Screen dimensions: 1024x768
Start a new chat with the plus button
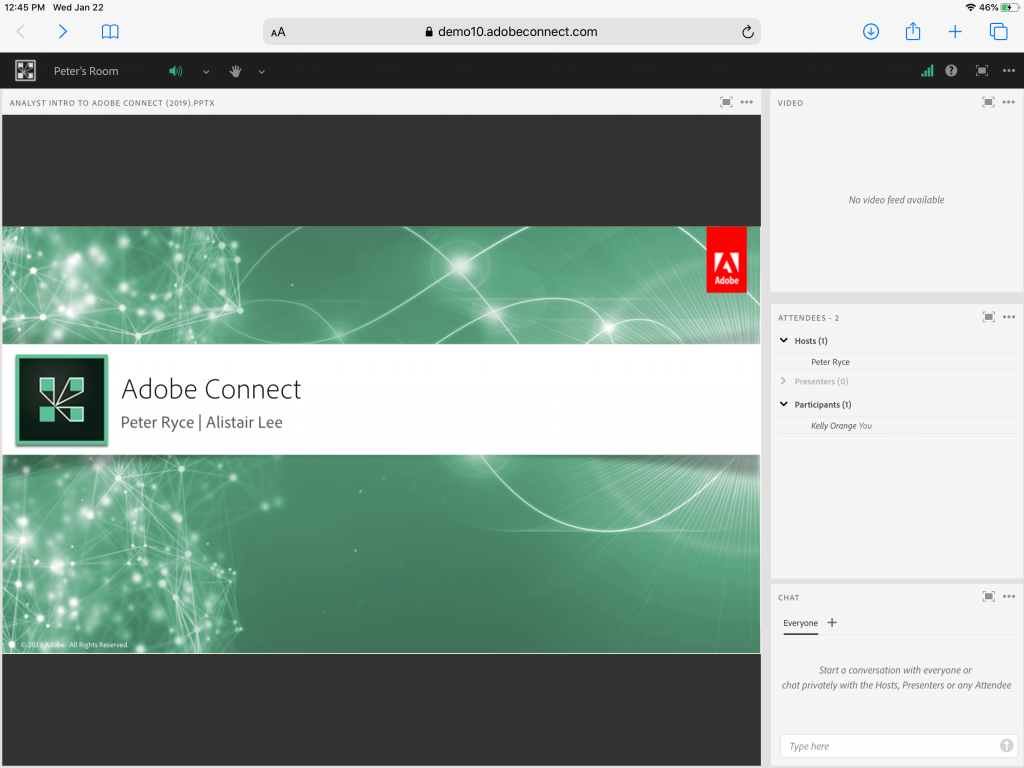click(831, 623)
